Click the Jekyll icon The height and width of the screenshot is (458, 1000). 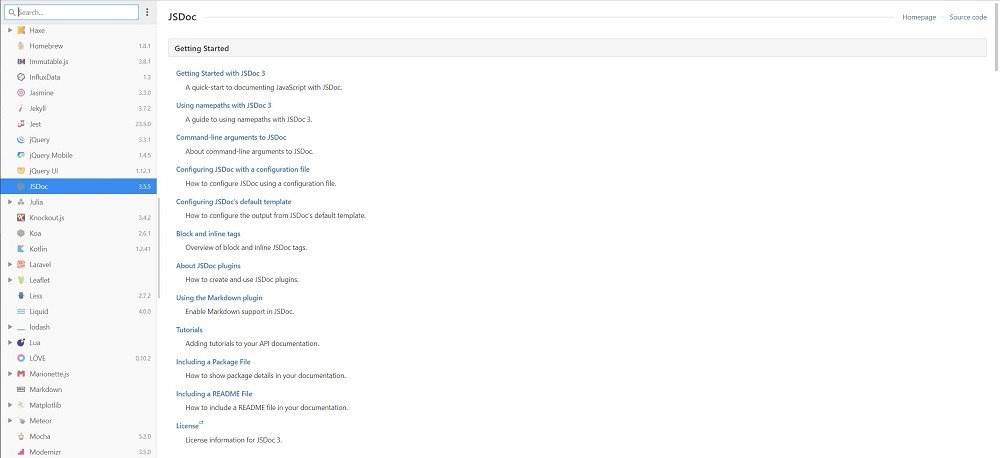(21, 108)
